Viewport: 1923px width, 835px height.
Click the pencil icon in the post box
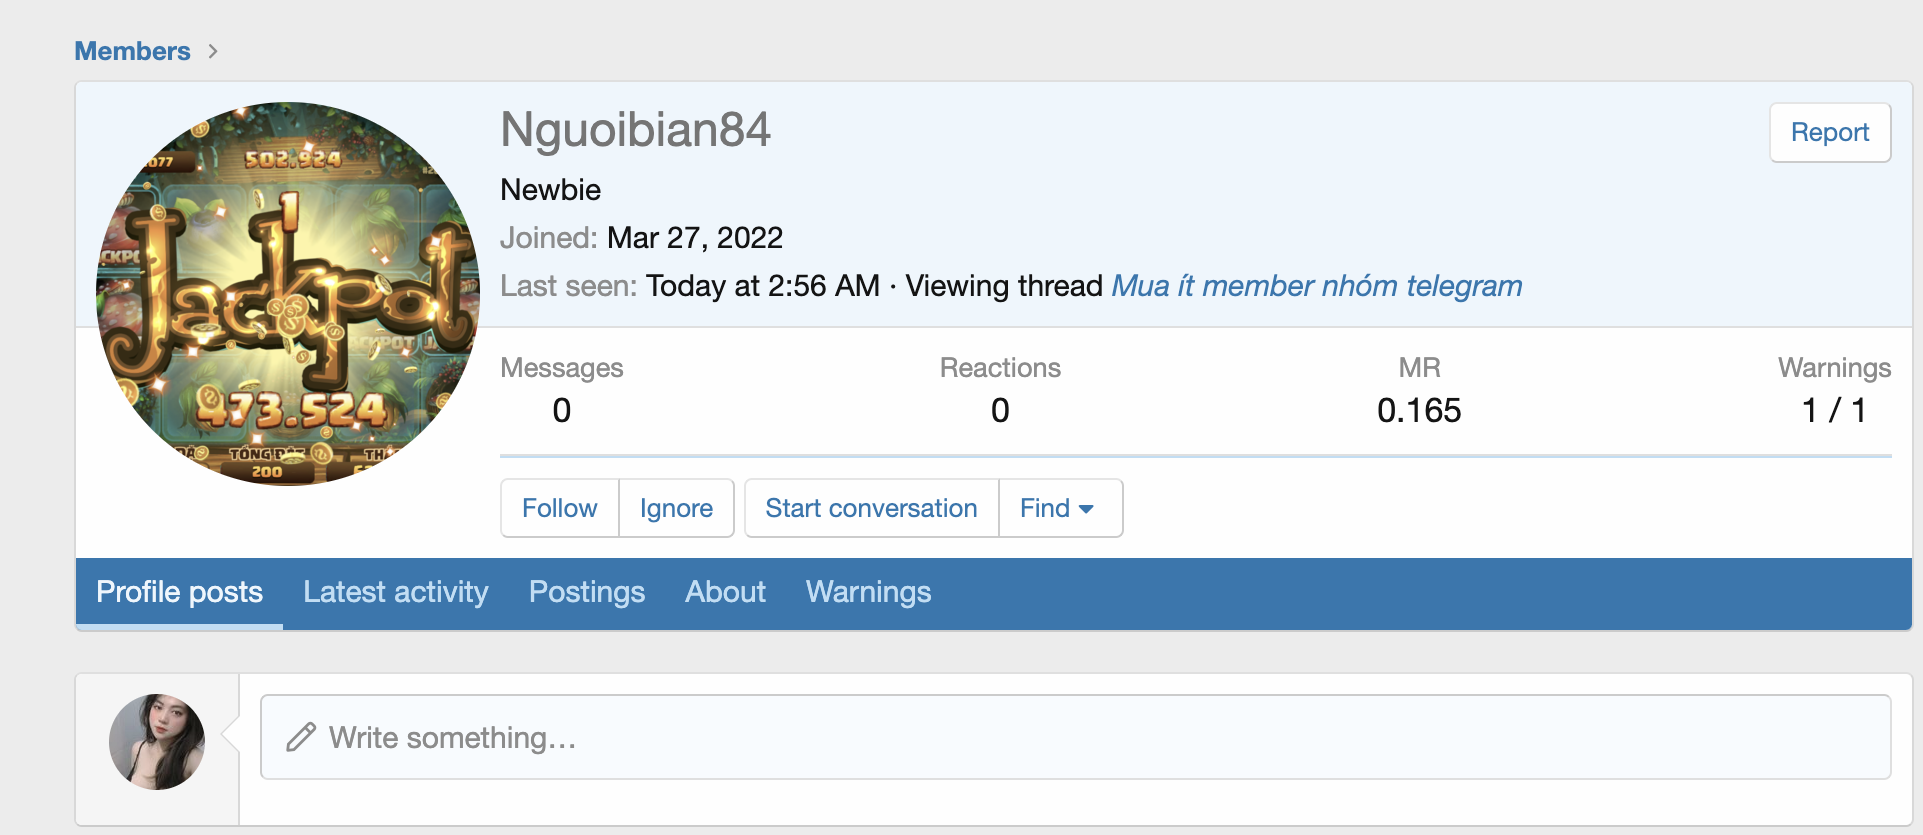(x=301, y=737)
